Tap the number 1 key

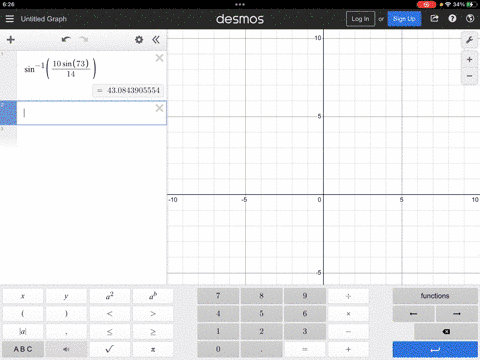[x=218, y=332]
